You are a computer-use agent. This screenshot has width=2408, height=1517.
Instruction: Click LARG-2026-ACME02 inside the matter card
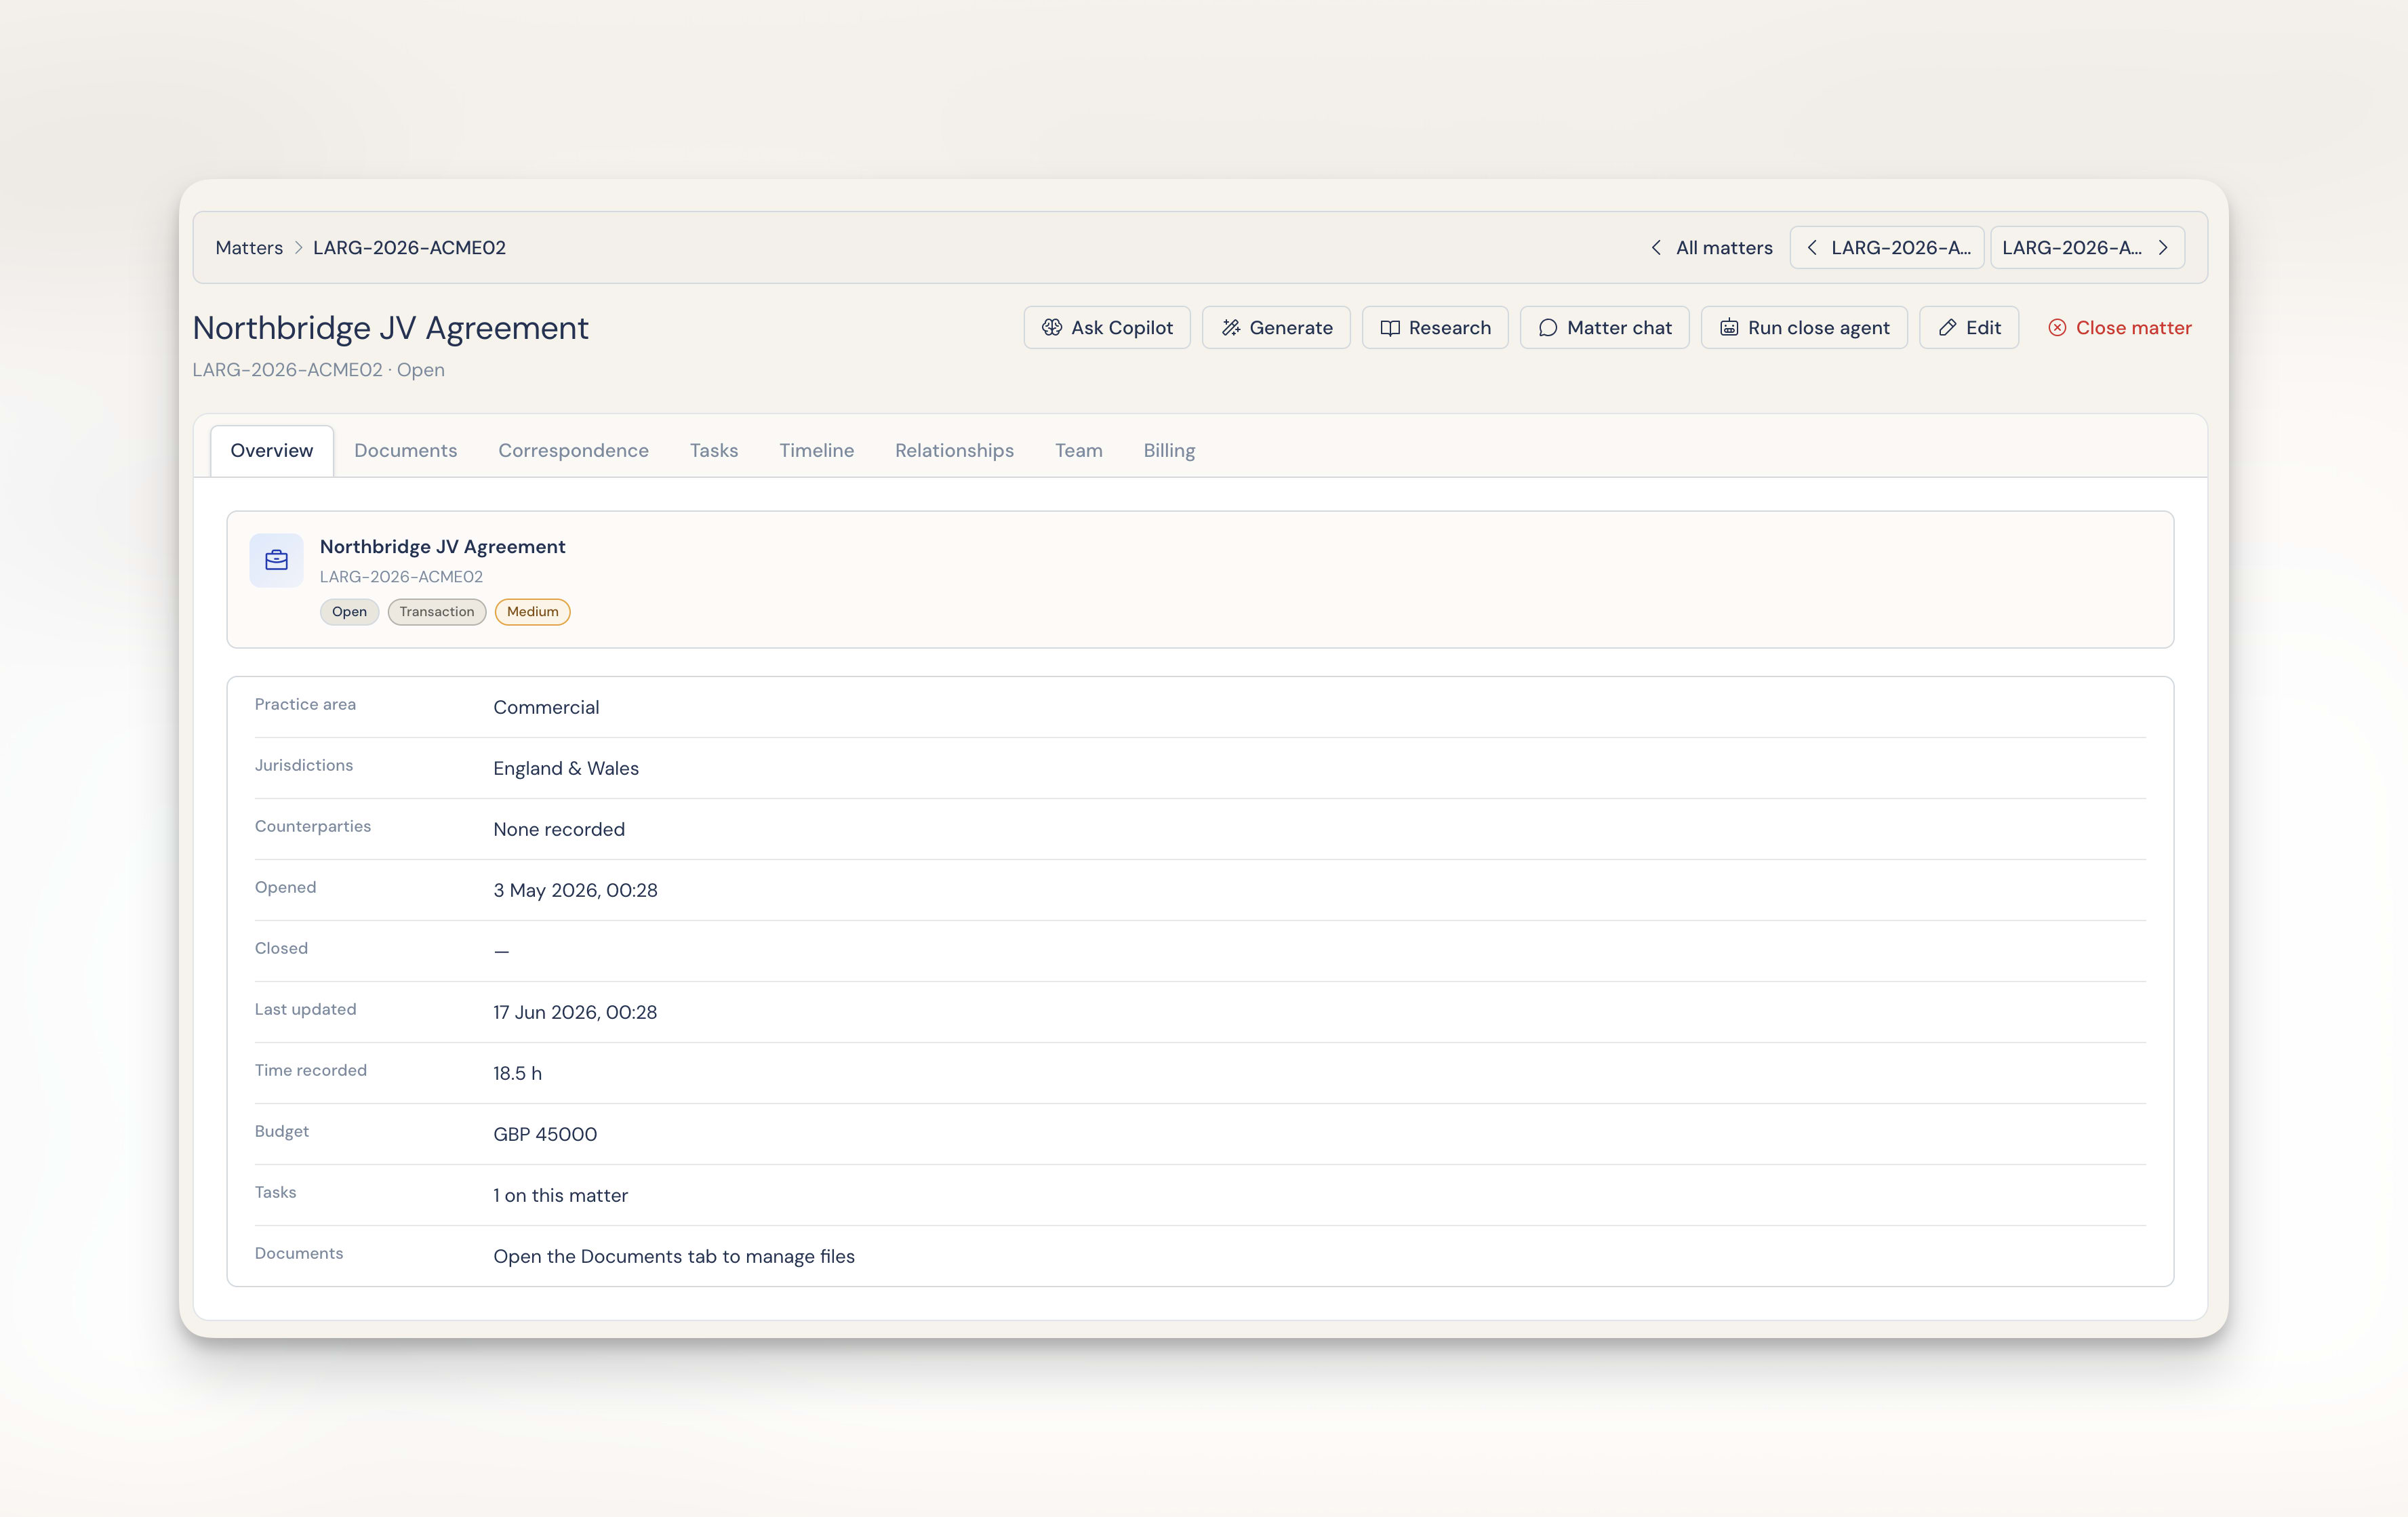coord(401,577)
